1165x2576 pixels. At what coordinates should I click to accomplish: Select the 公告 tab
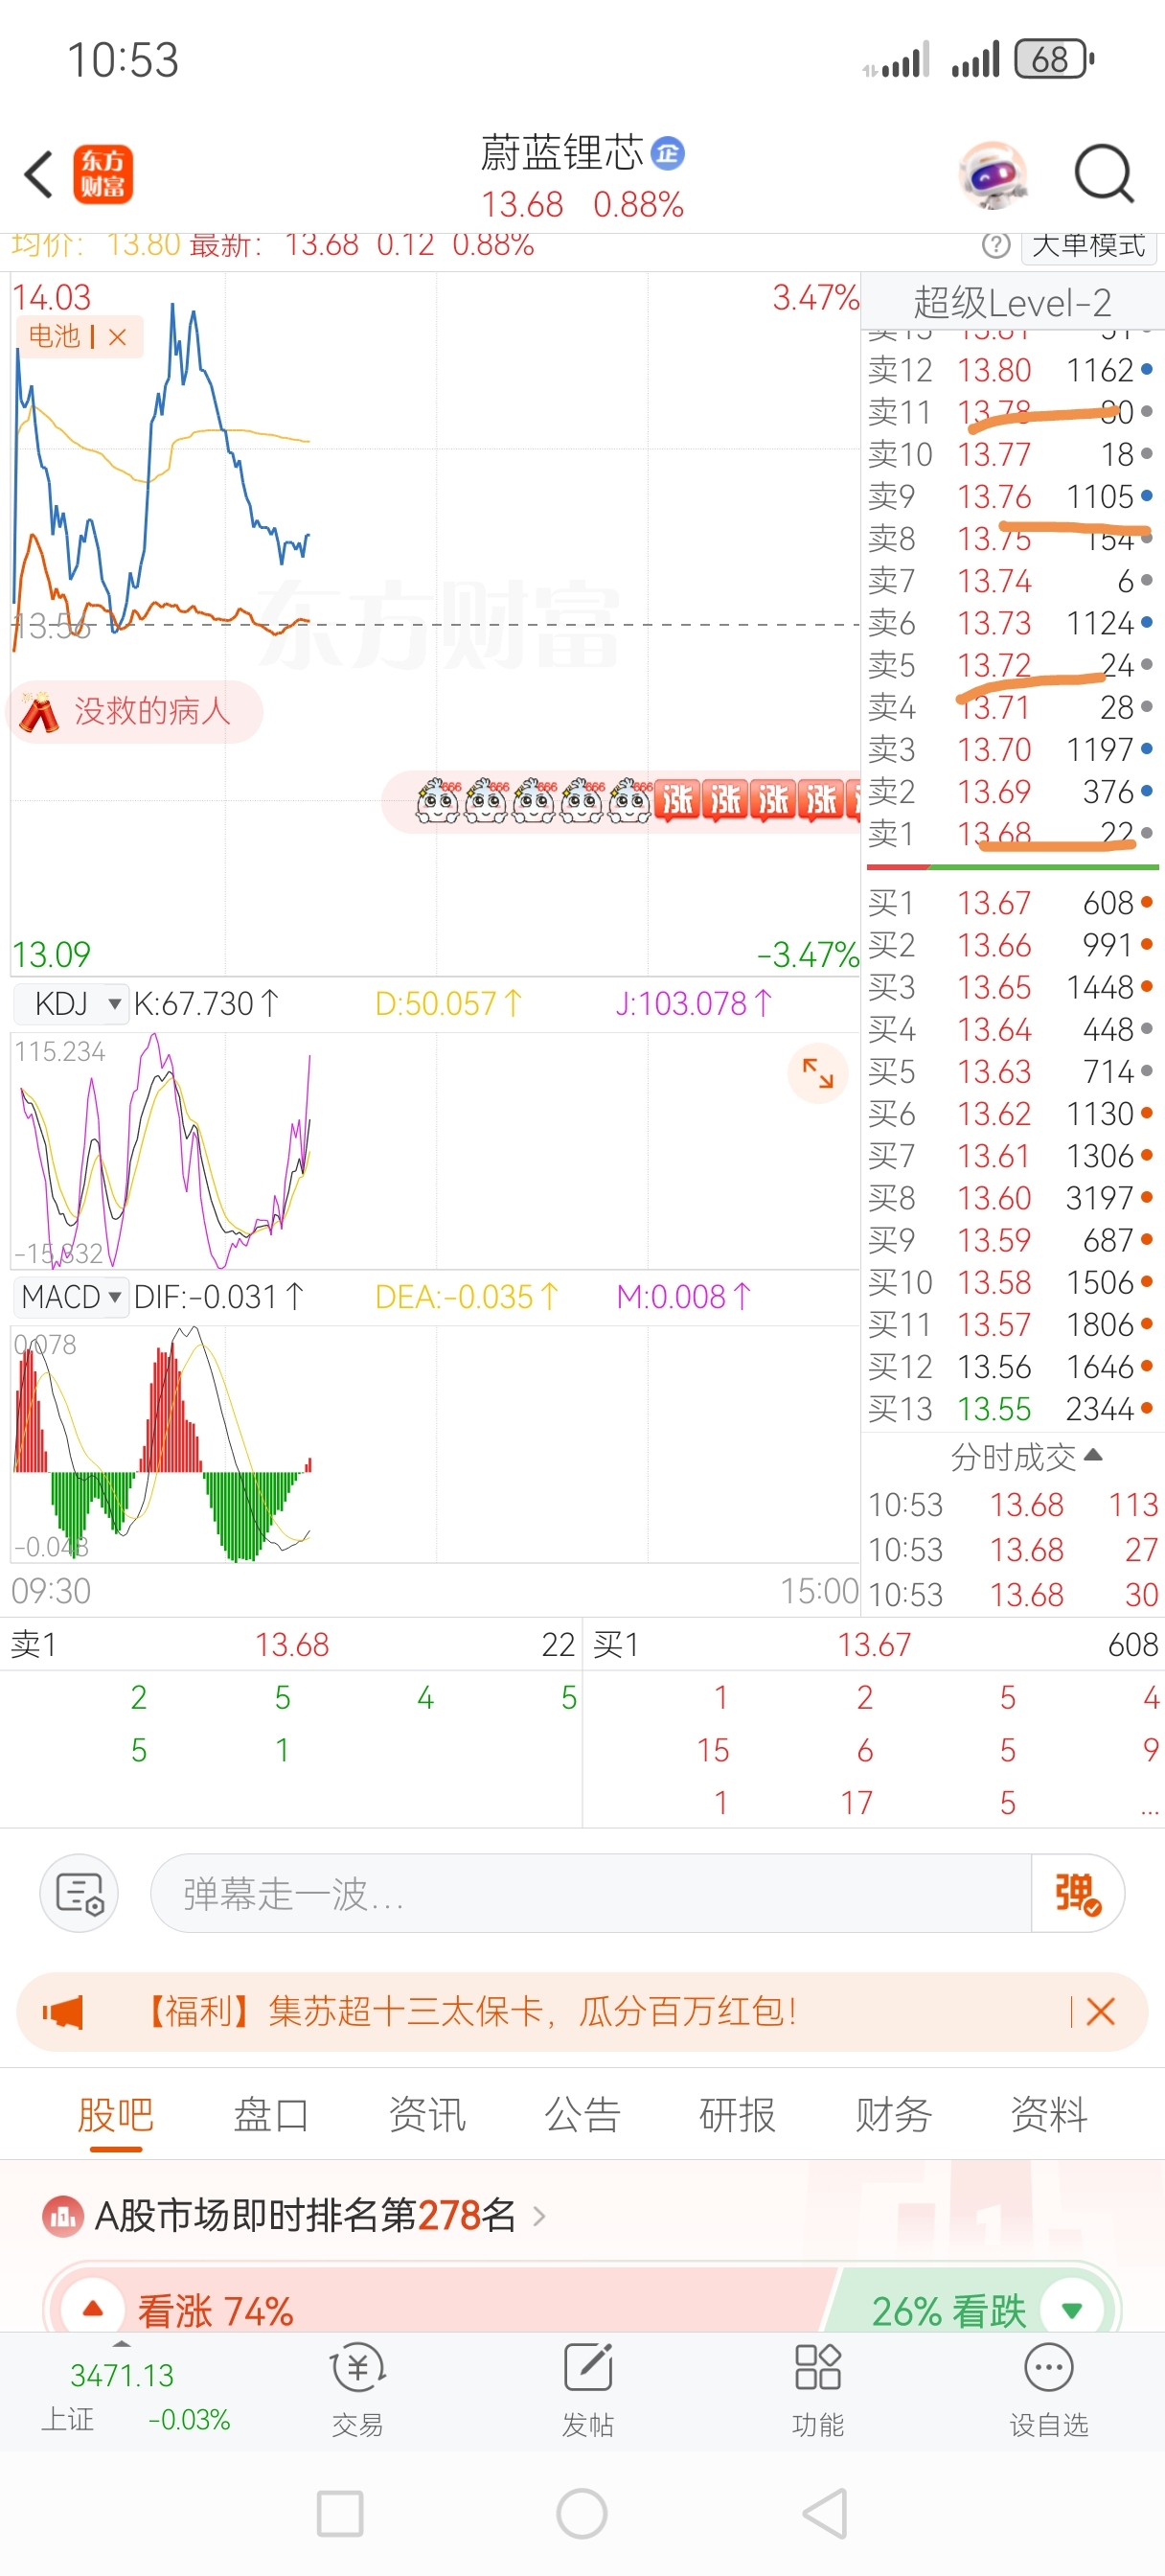[582, 2115]
